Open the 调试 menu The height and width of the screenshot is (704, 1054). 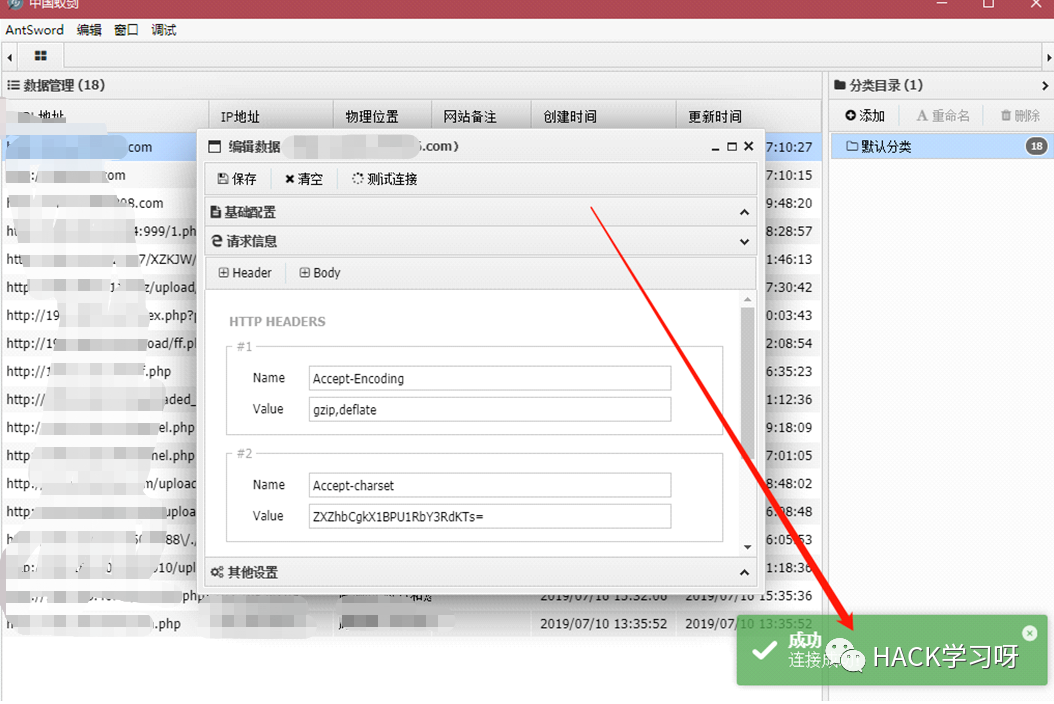[x=163, y=30]
